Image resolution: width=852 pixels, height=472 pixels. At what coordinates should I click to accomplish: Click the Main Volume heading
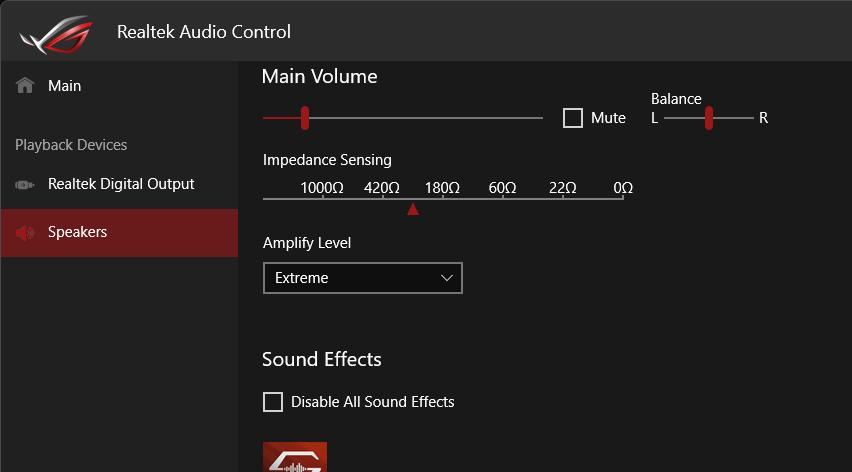tap(320, 77)
